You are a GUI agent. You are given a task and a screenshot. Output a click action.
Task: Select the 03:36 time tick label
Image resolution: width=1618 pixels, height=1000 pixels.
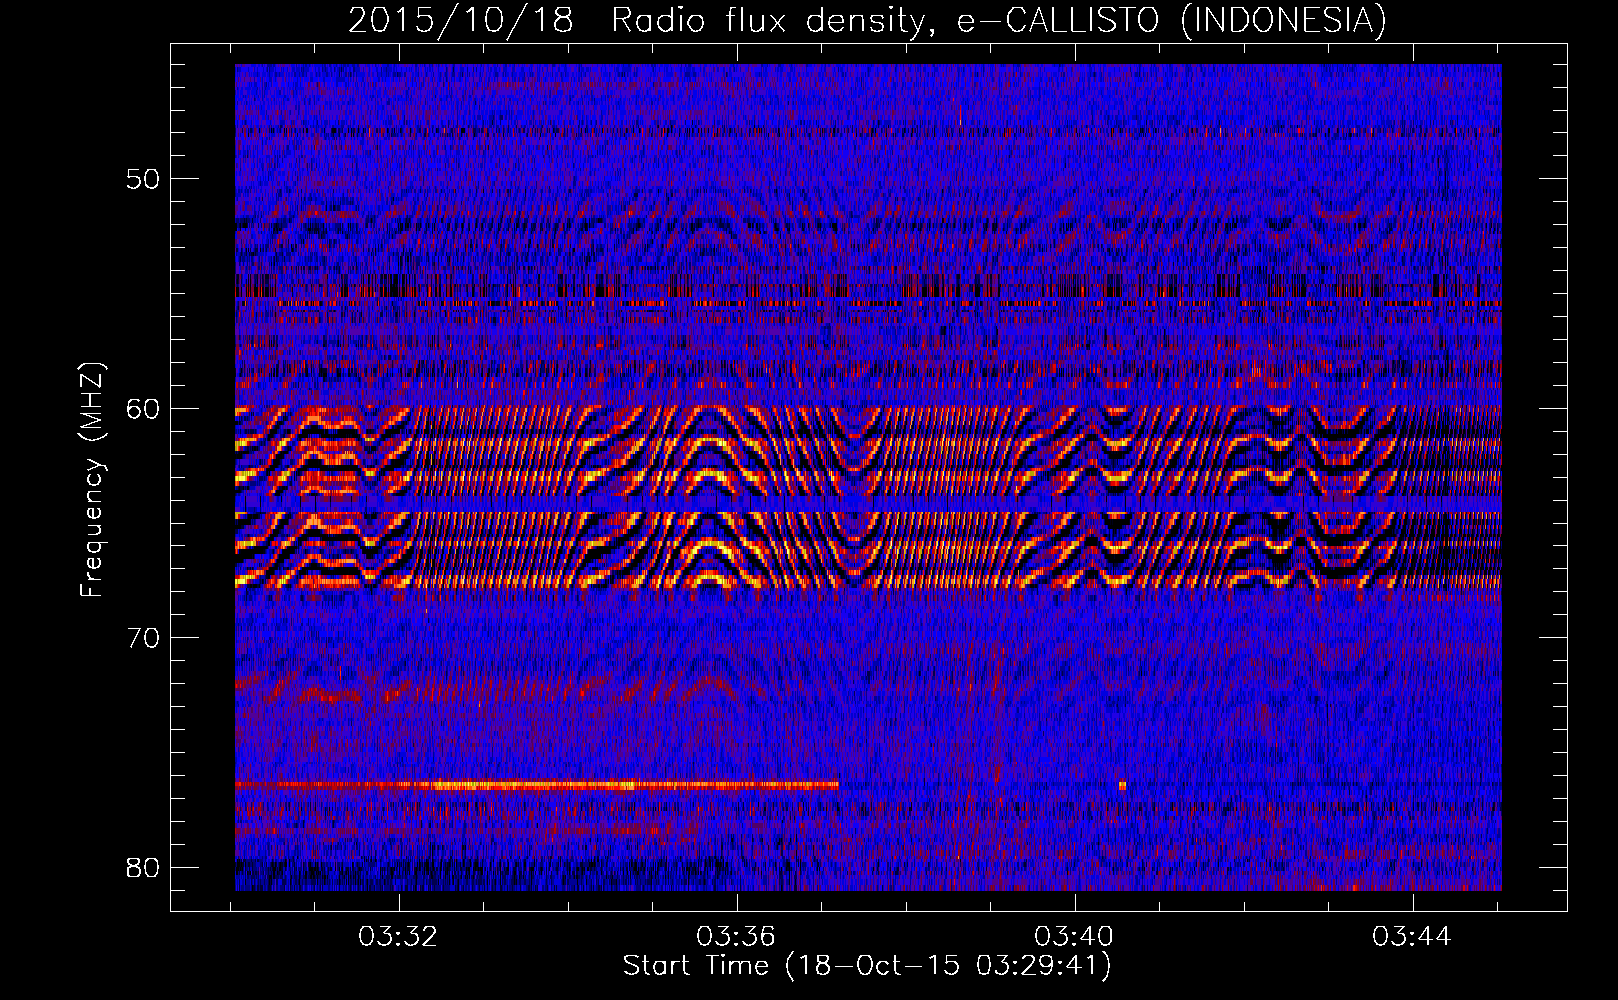(737, 937)
